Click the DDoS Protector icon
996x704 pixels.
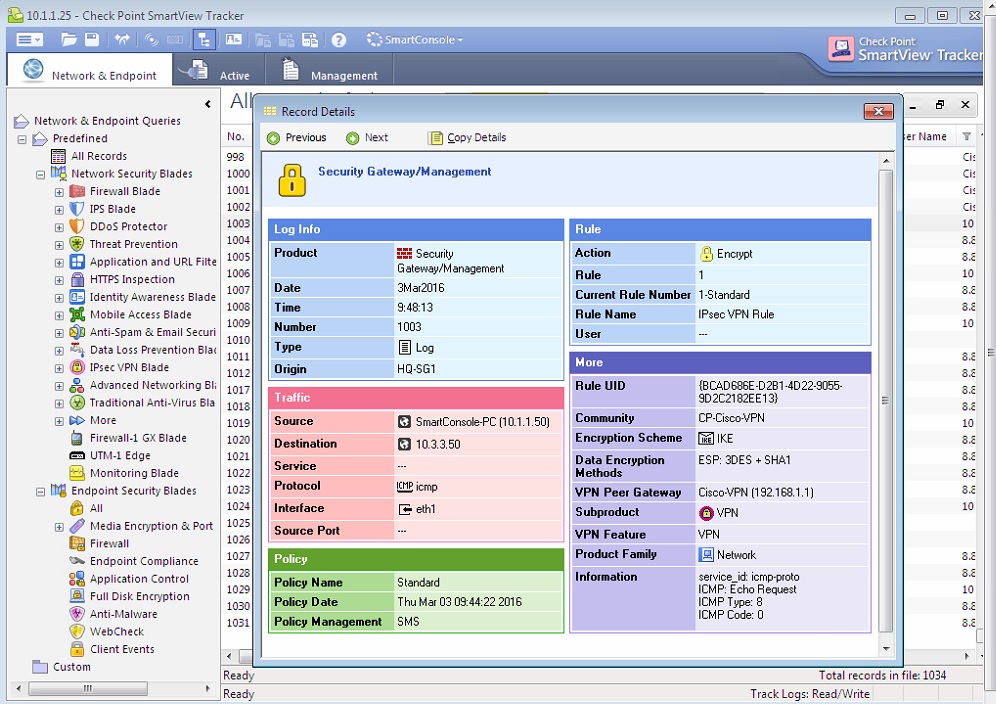[x=77, y=226]
